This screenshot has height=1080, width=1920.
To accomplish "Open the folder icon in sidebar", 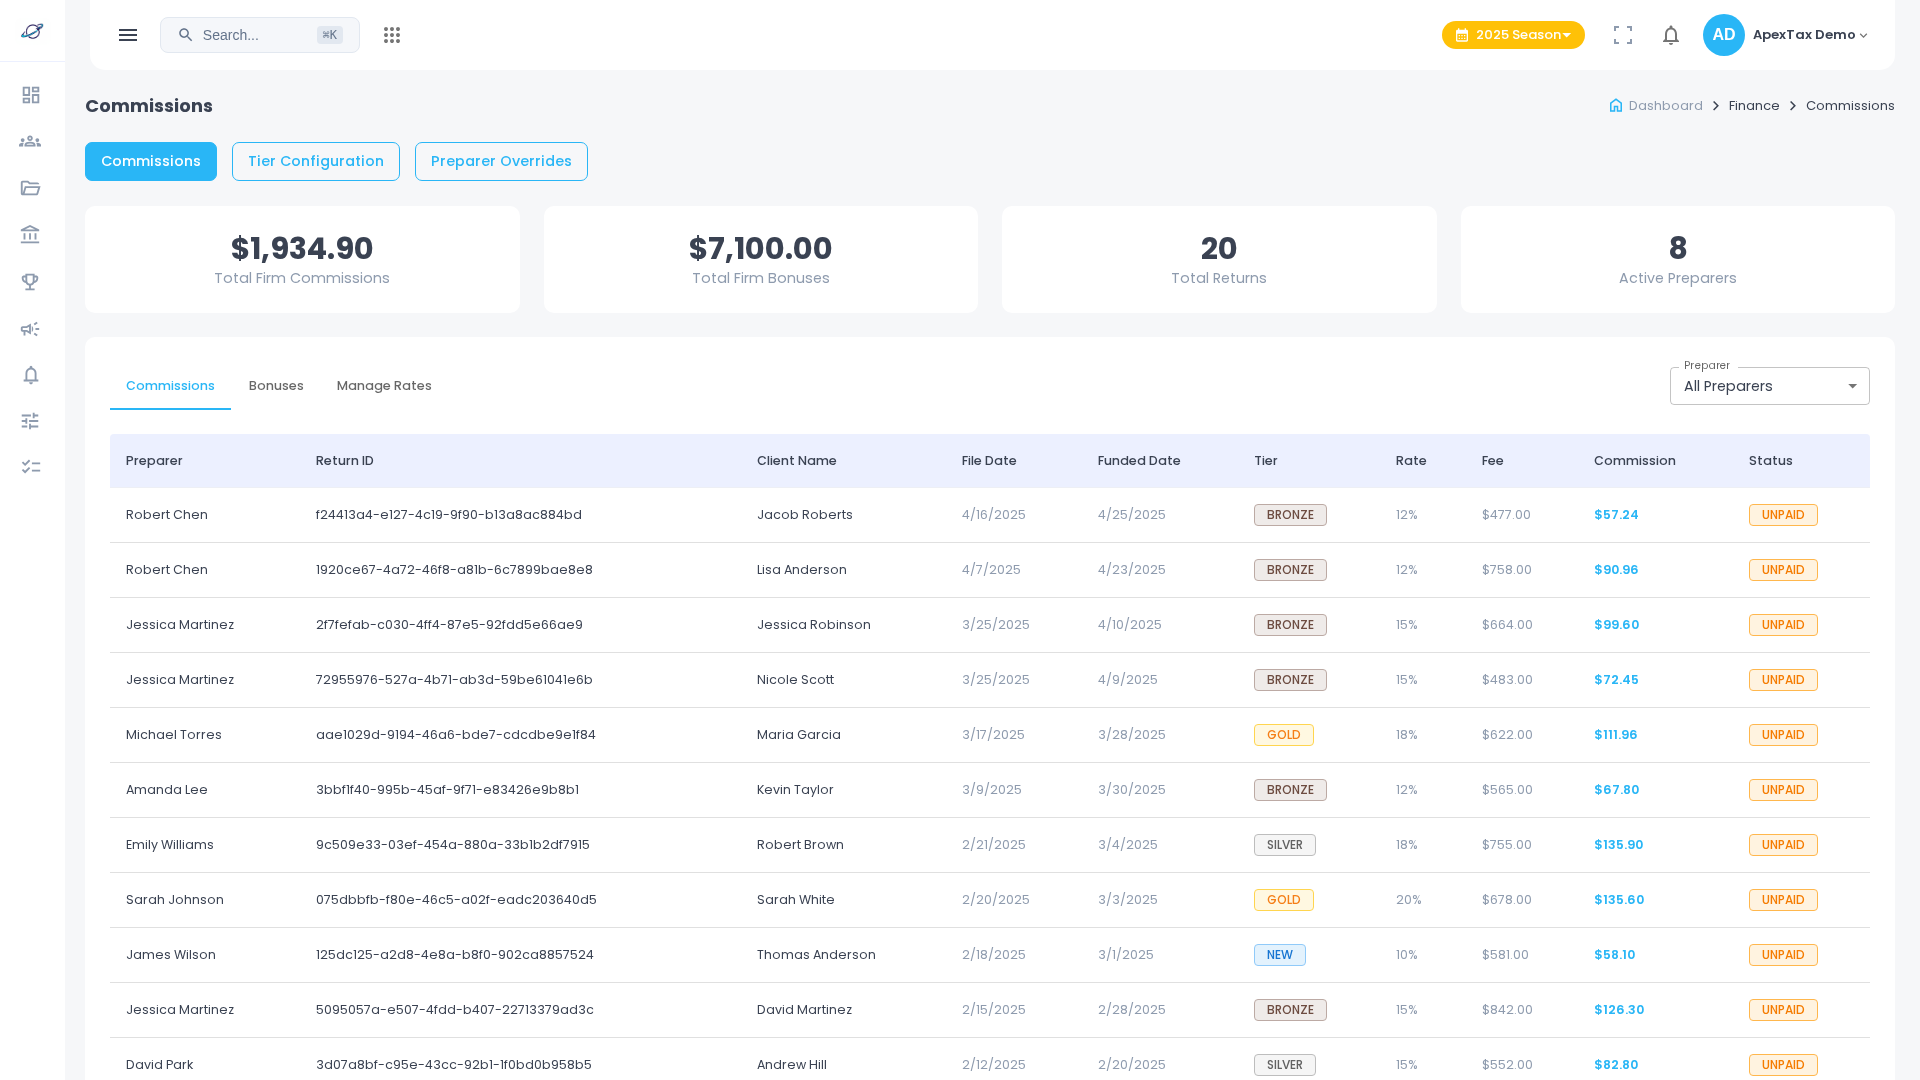I will (31, 188).
